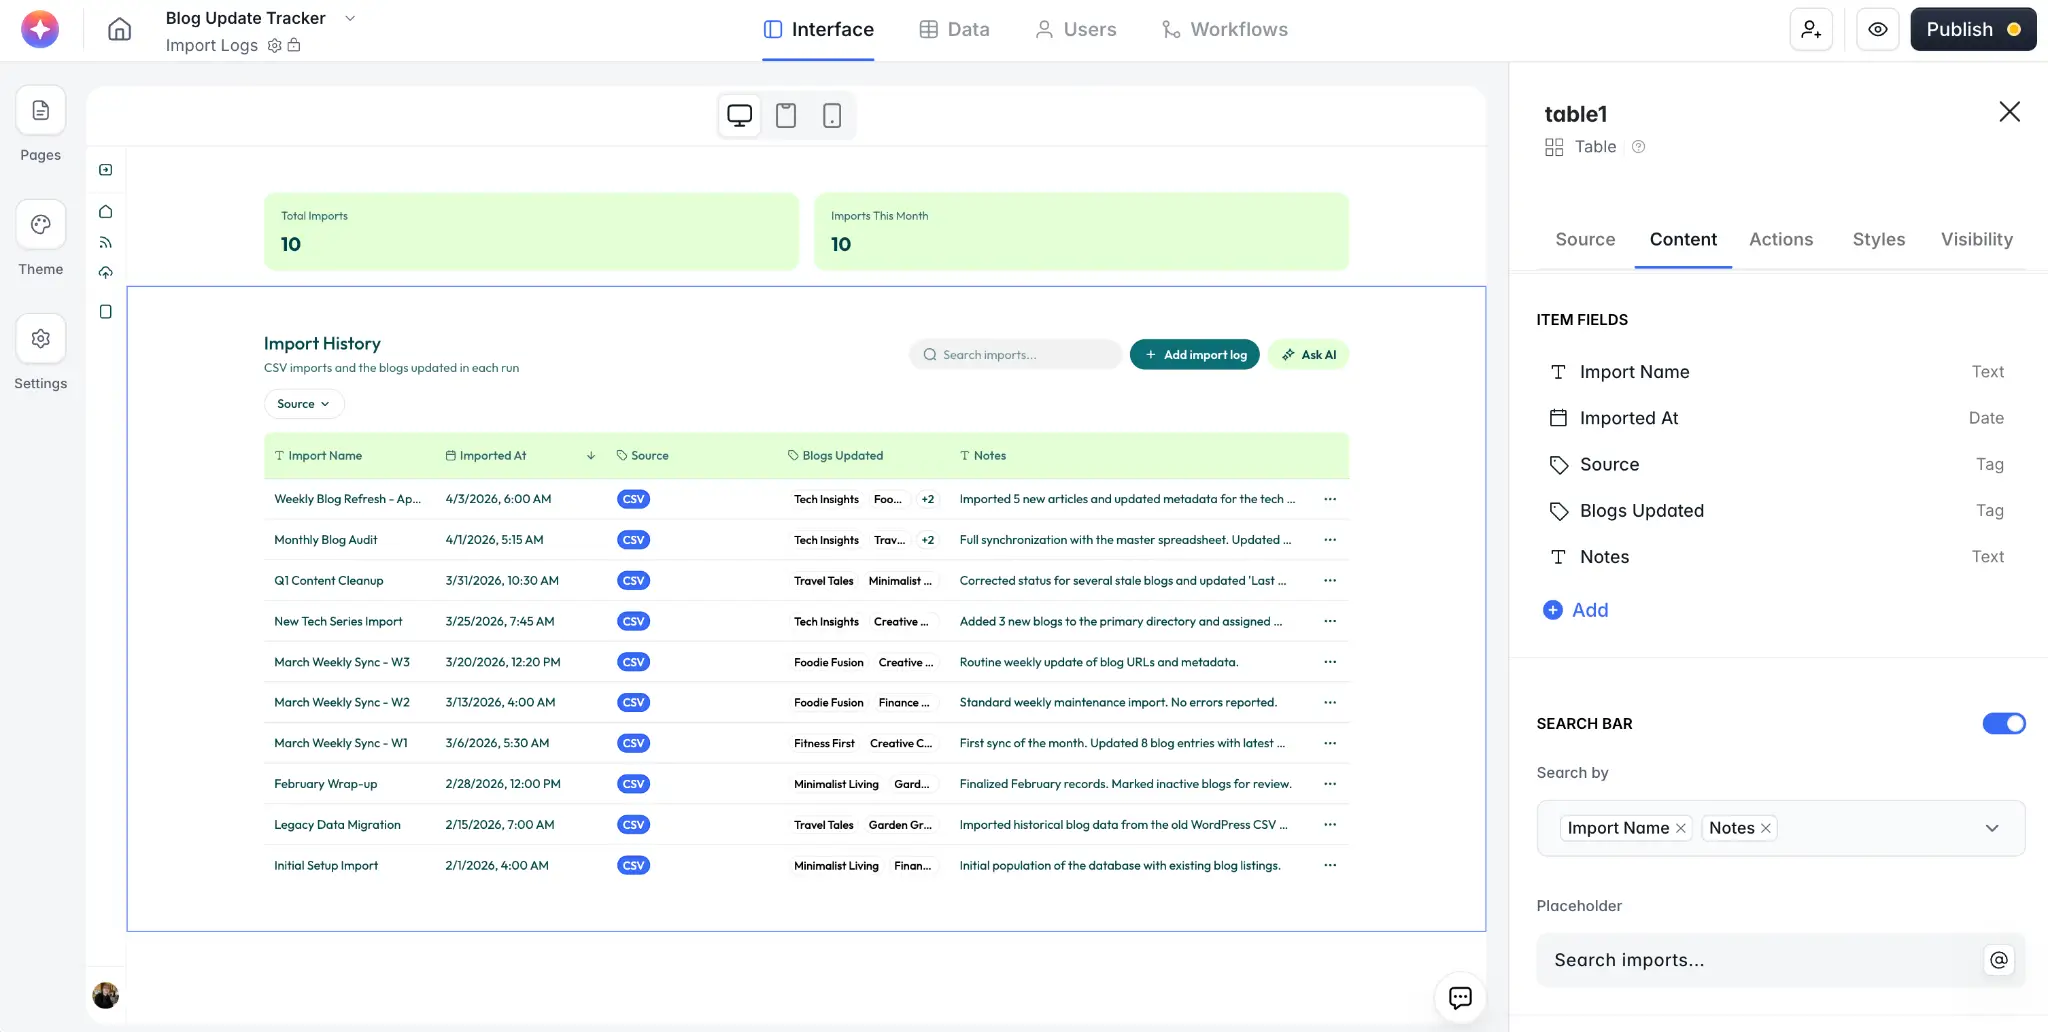Click the Imports This Month card
Viewport: 2048px width, 1032px height.
point(1082,232)
